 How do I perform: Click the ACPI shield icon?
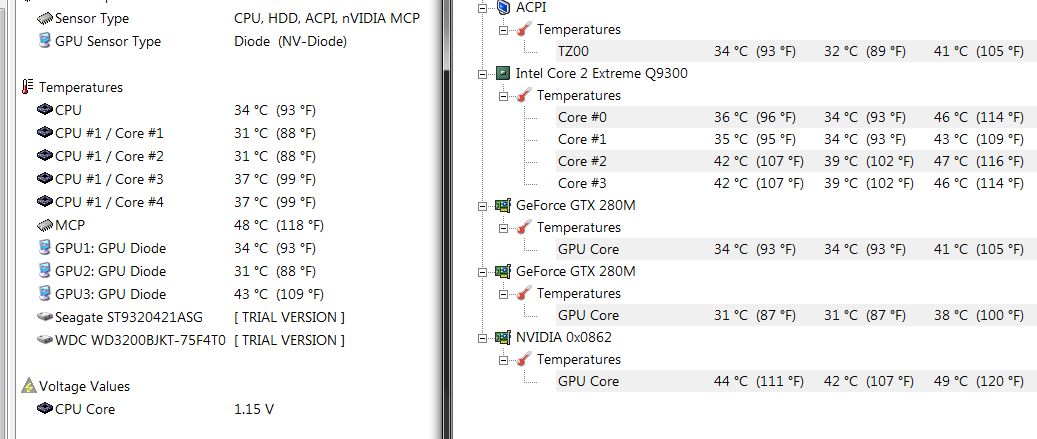(503, 7)
